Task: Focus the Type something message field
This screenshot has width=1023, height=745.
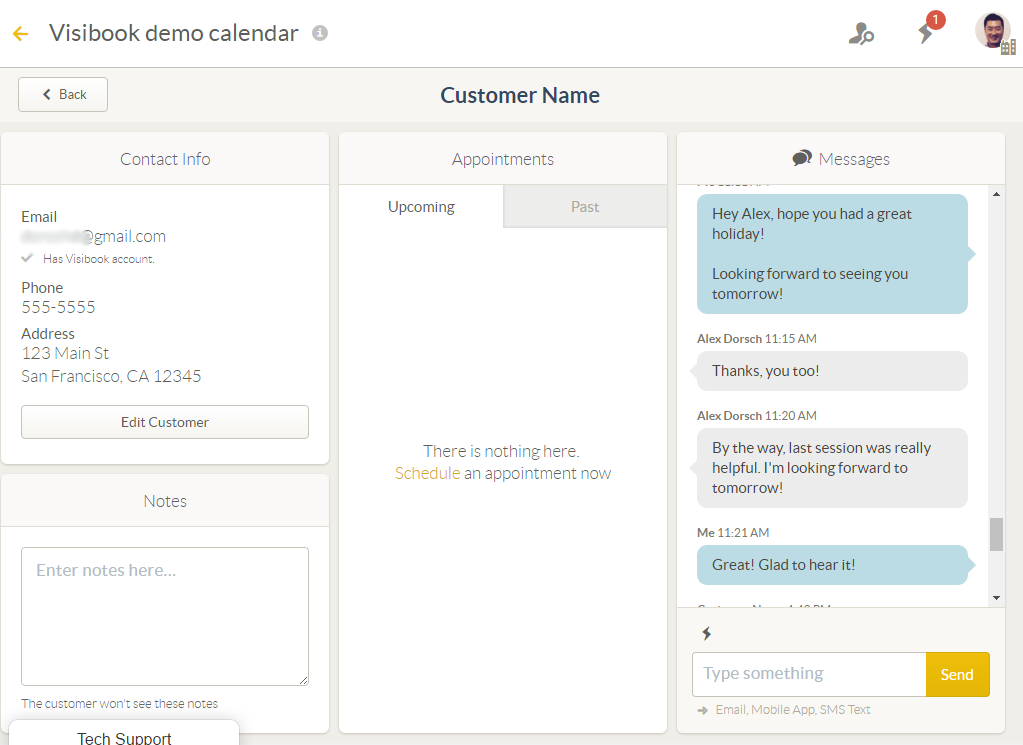Action: tap(809, 675)
